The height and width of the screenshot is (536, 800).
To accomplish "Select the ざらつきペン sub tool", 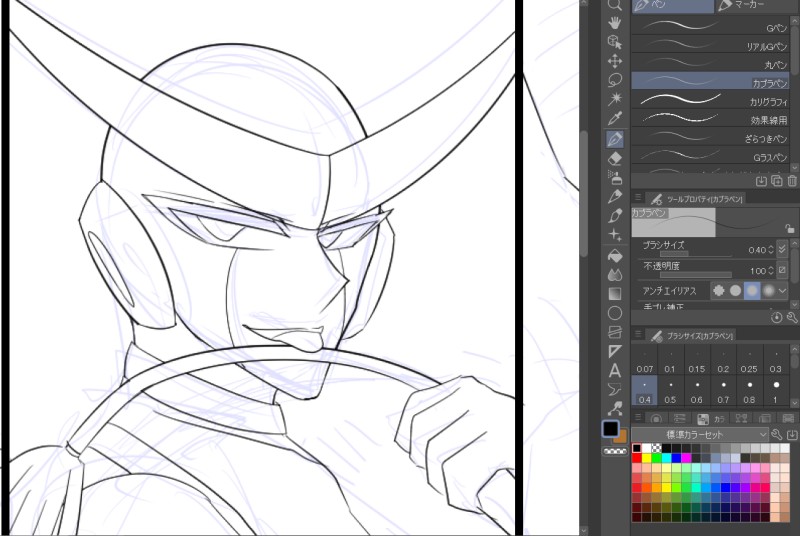I will 710,137.
